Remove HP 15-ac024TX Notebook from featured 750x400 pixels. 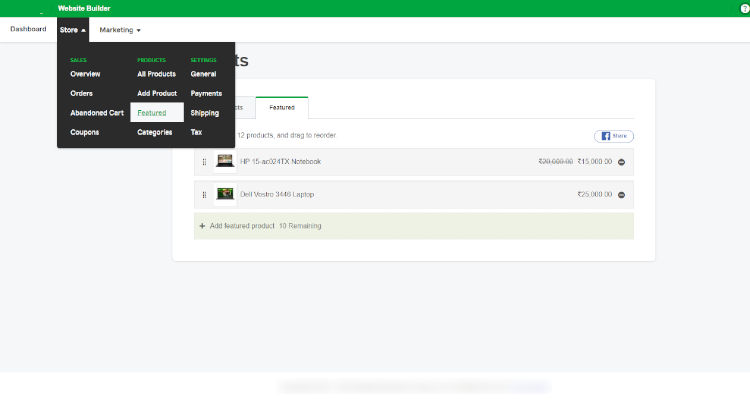tap(621, 162)
